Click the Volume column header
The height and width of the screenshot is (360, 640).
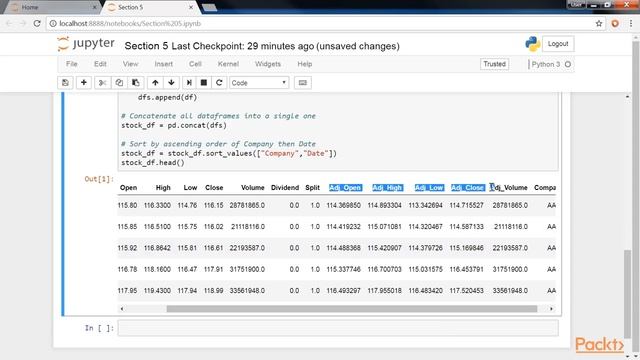253,188
